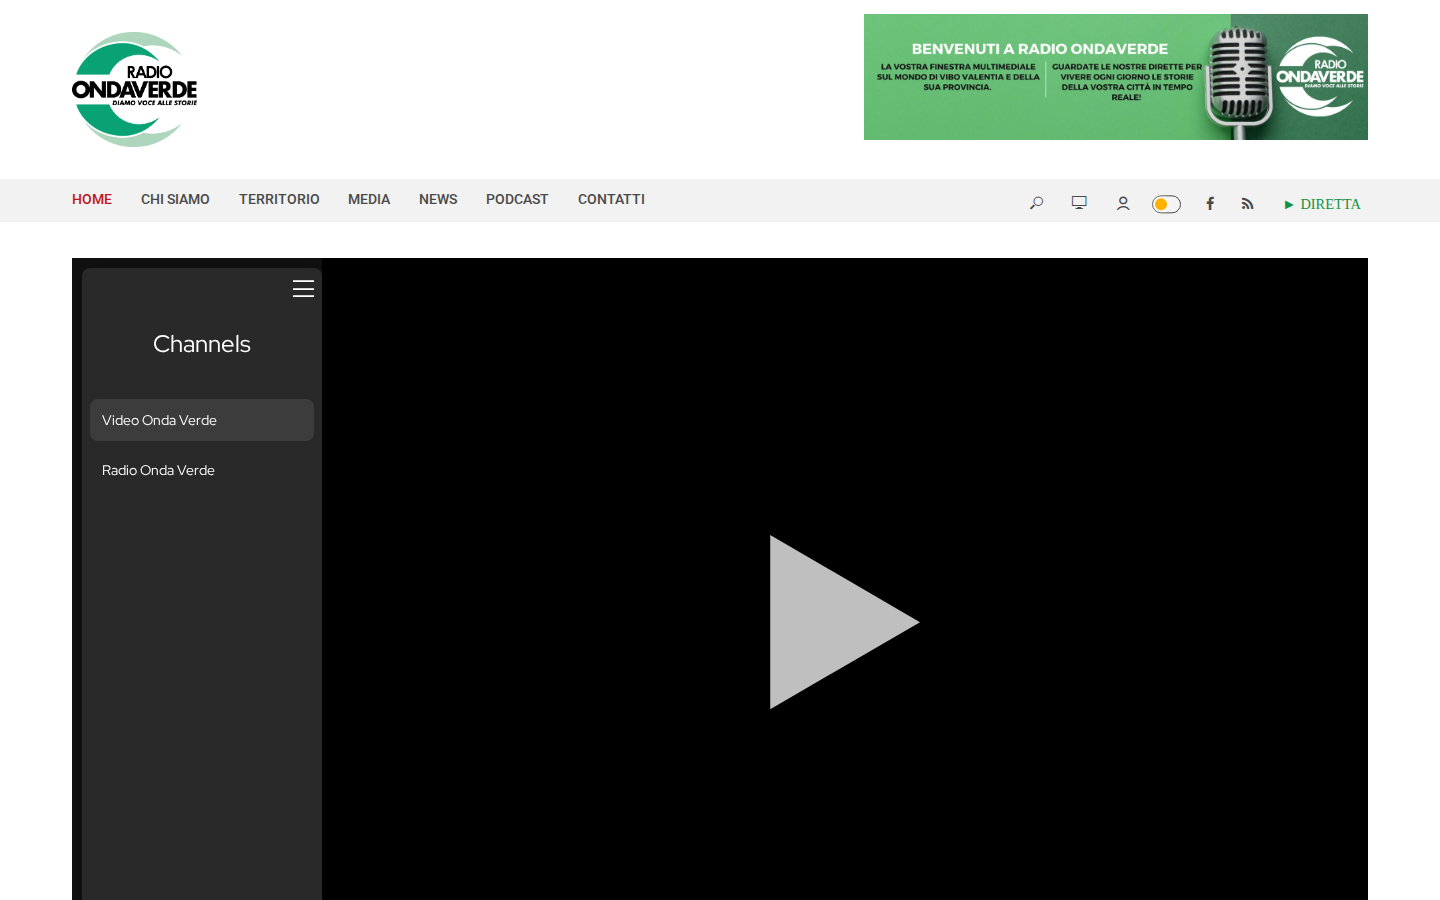The image size is (1440, 900).
Task: Open the CHI SIAMO menu item
Action: 175,199
